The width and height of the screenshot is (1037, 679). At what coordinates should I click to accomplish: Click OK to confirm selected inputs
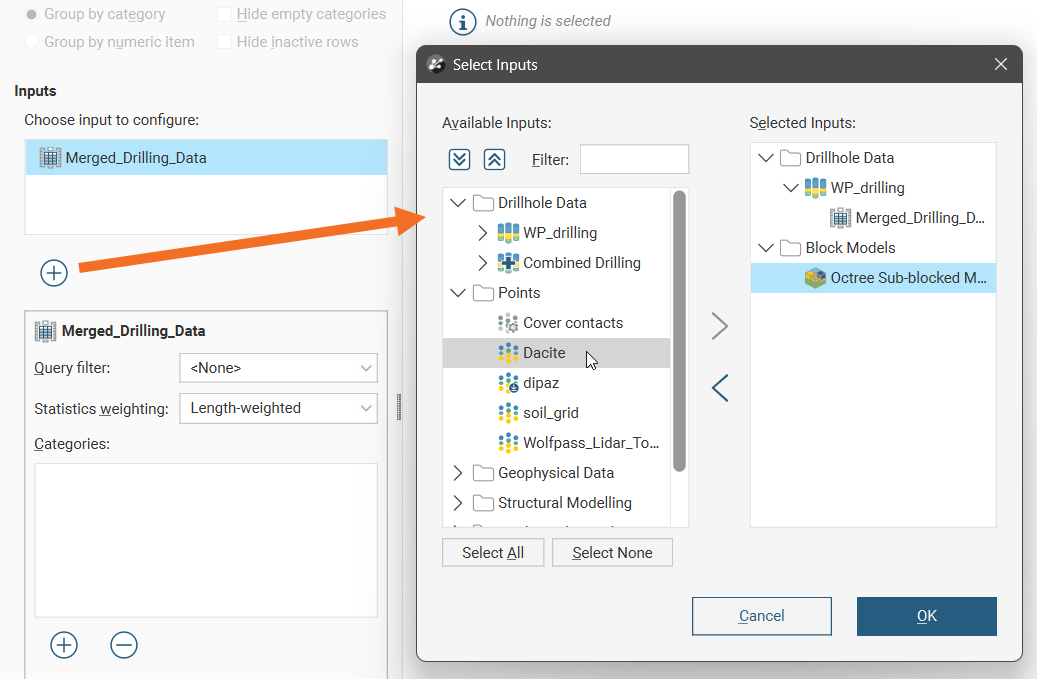[x=926, y=616]
